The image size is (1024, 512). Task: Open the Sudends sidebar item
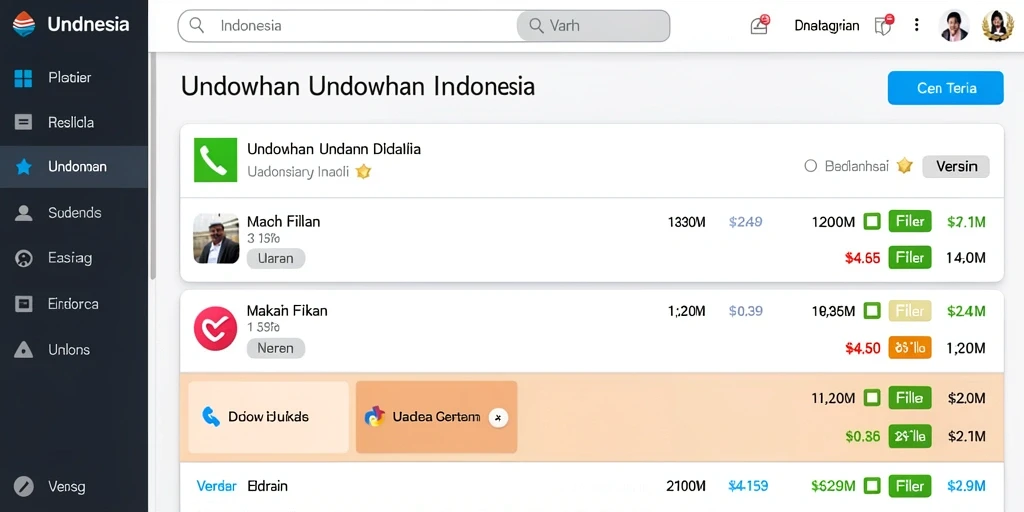74,213
